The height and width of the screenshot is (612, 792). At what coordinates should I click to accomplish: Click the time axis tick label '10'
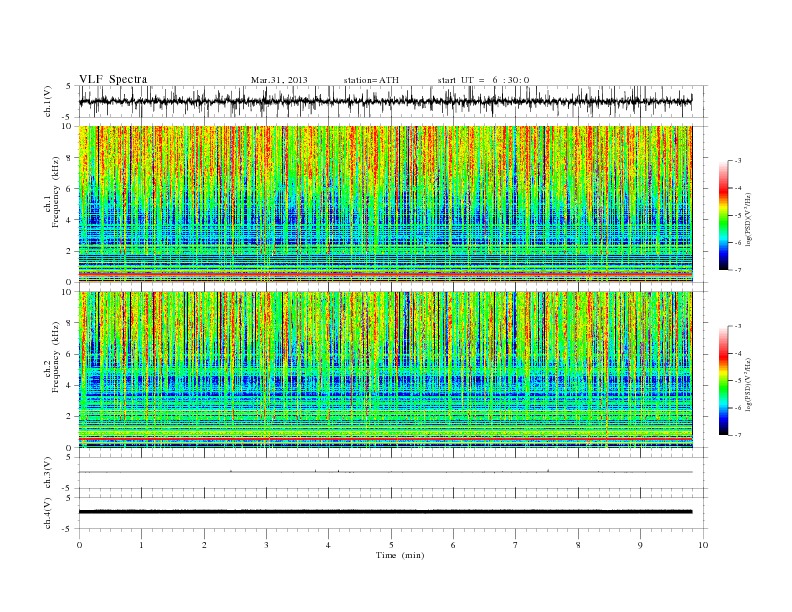(703, 545)
